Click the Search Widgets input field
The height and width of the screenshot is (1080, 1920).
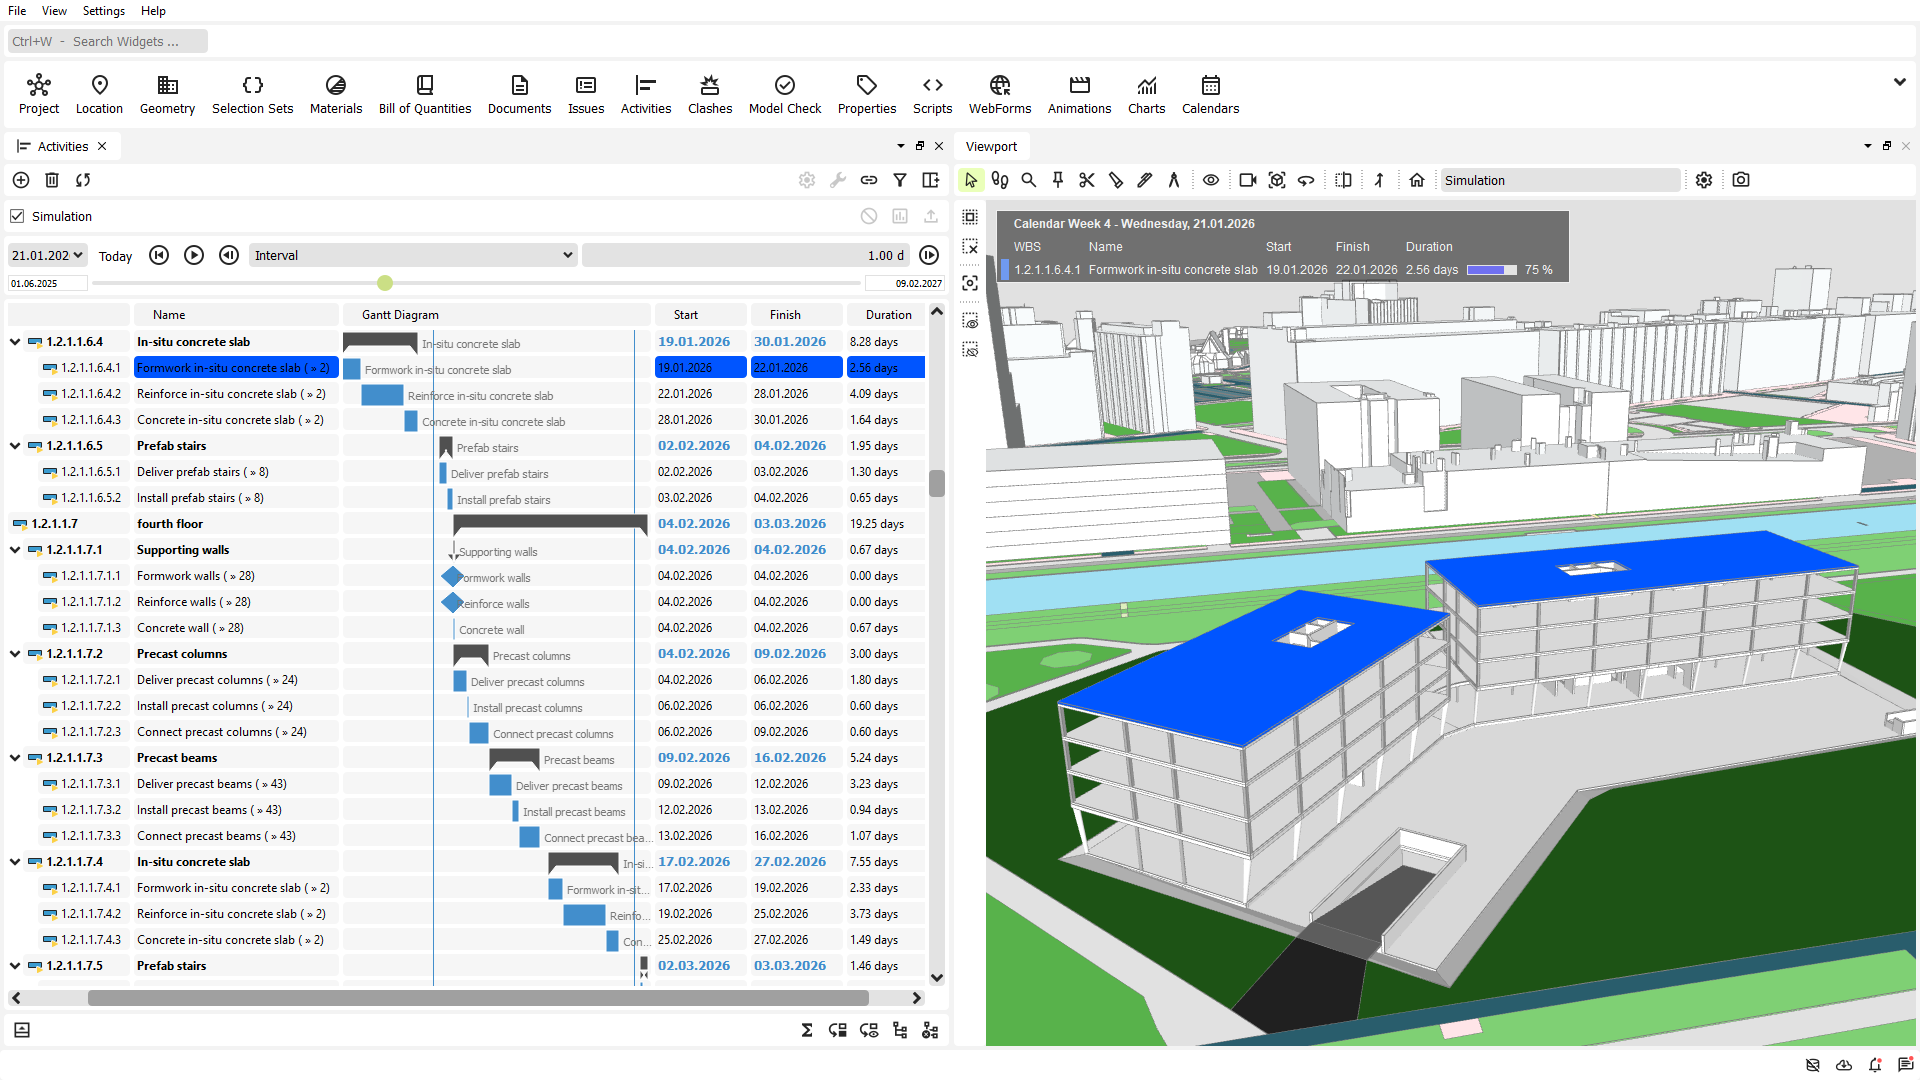[x=108, y=41]
